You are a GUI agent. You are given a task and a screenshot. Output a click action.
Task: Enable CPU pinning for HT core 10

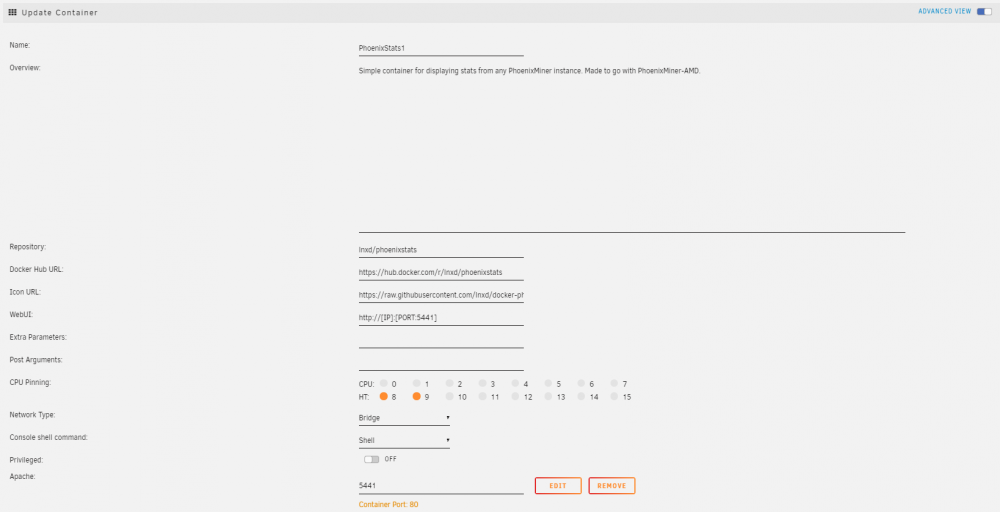[450, 397]
